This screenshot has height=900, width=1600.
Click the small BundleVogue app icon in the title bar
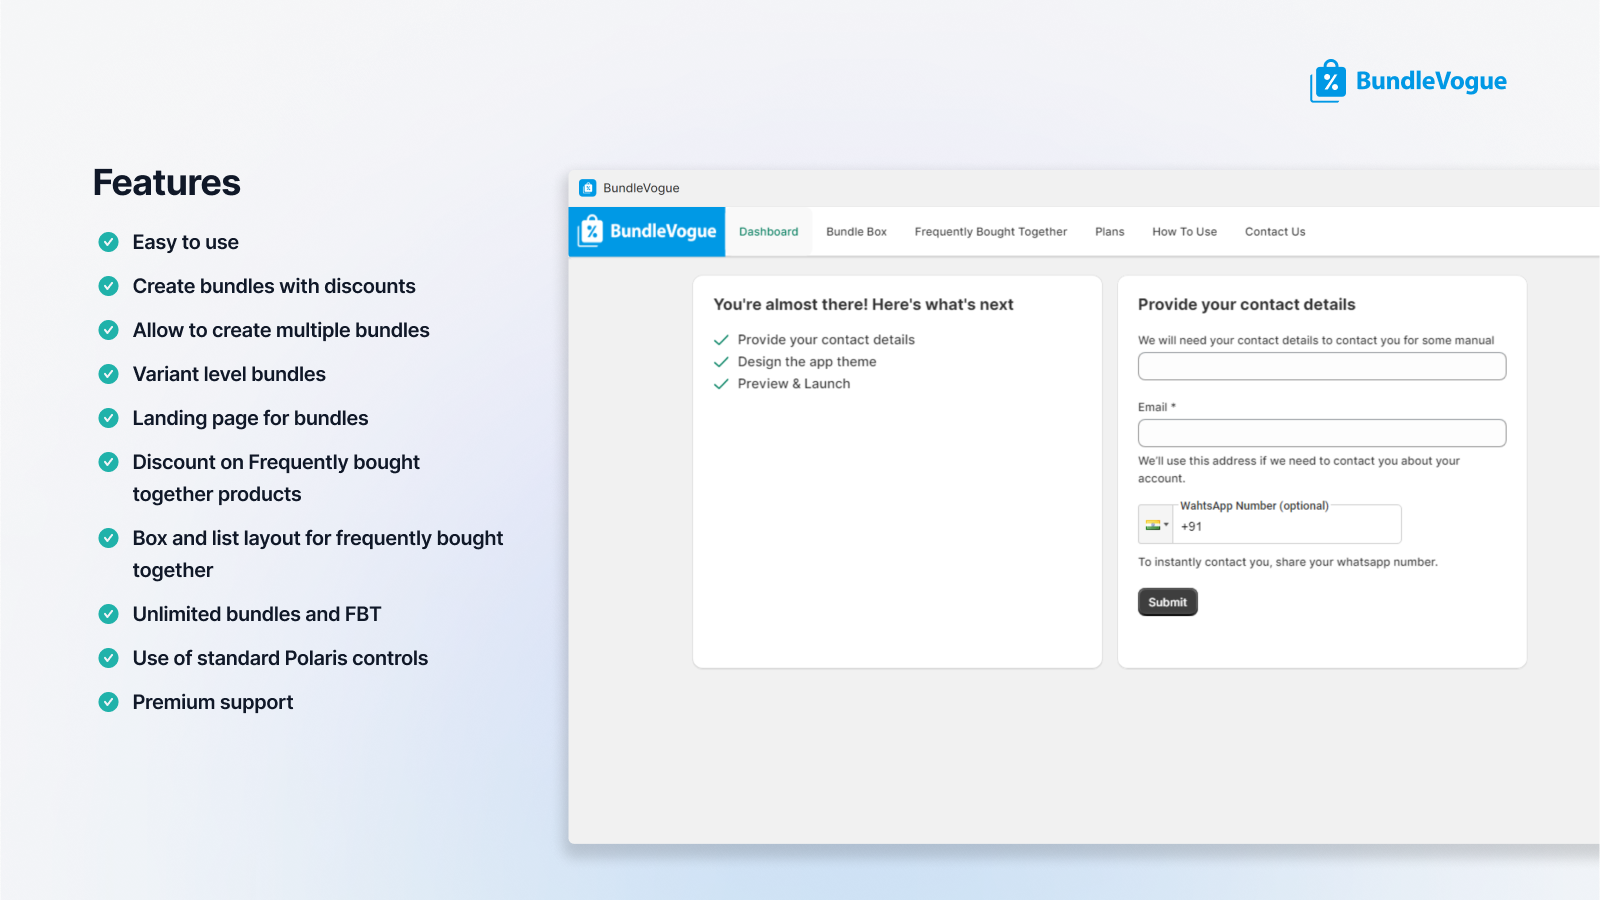click(x=588, y=188)
